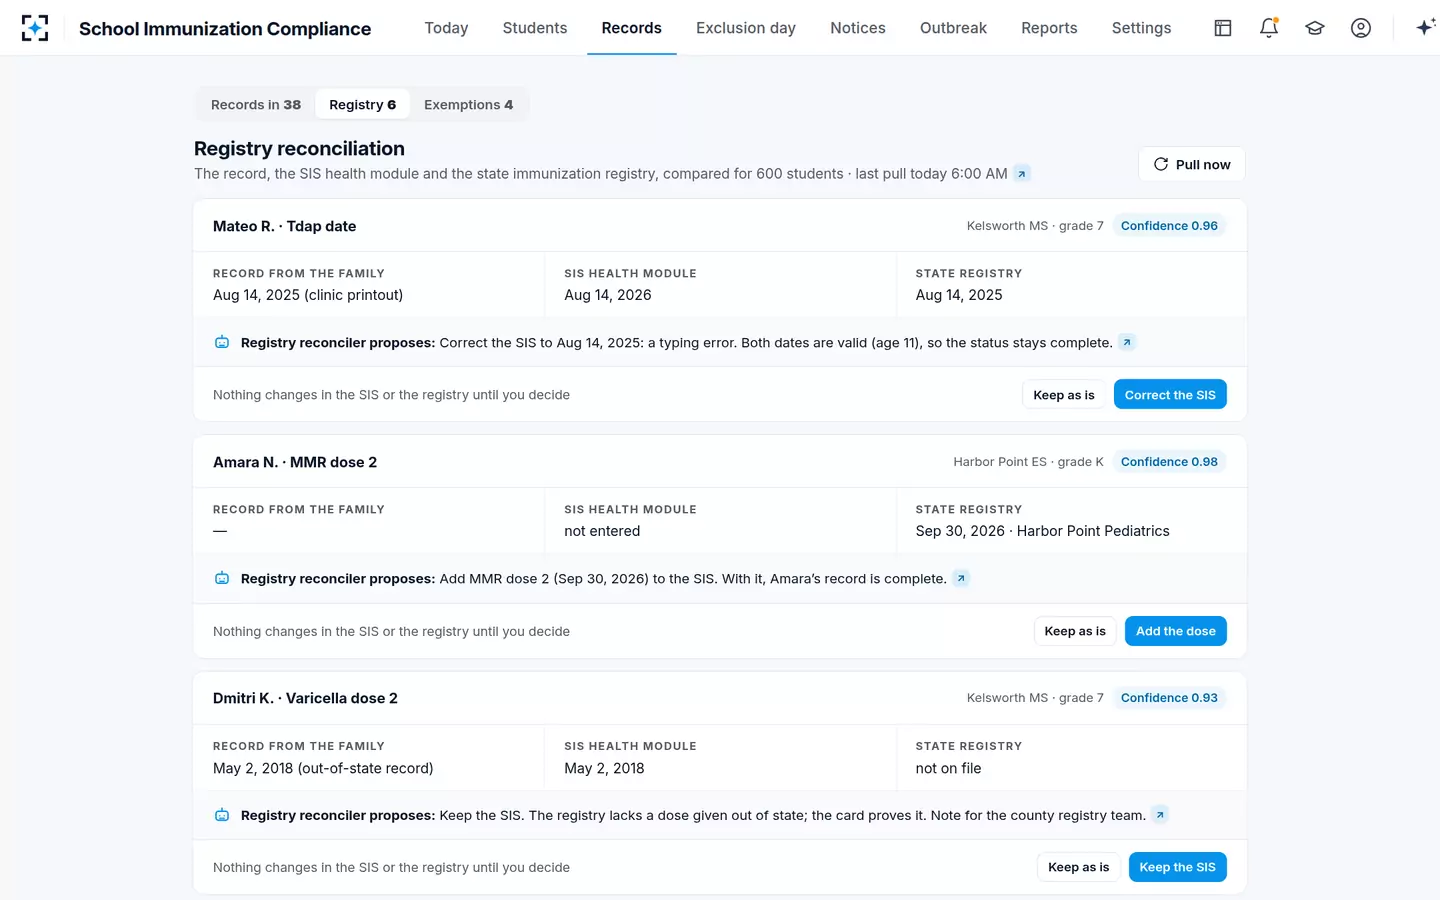Viewport: 1440px width, 900px height.
Task: Open the Reports tab
Action: pos(1049,28)
